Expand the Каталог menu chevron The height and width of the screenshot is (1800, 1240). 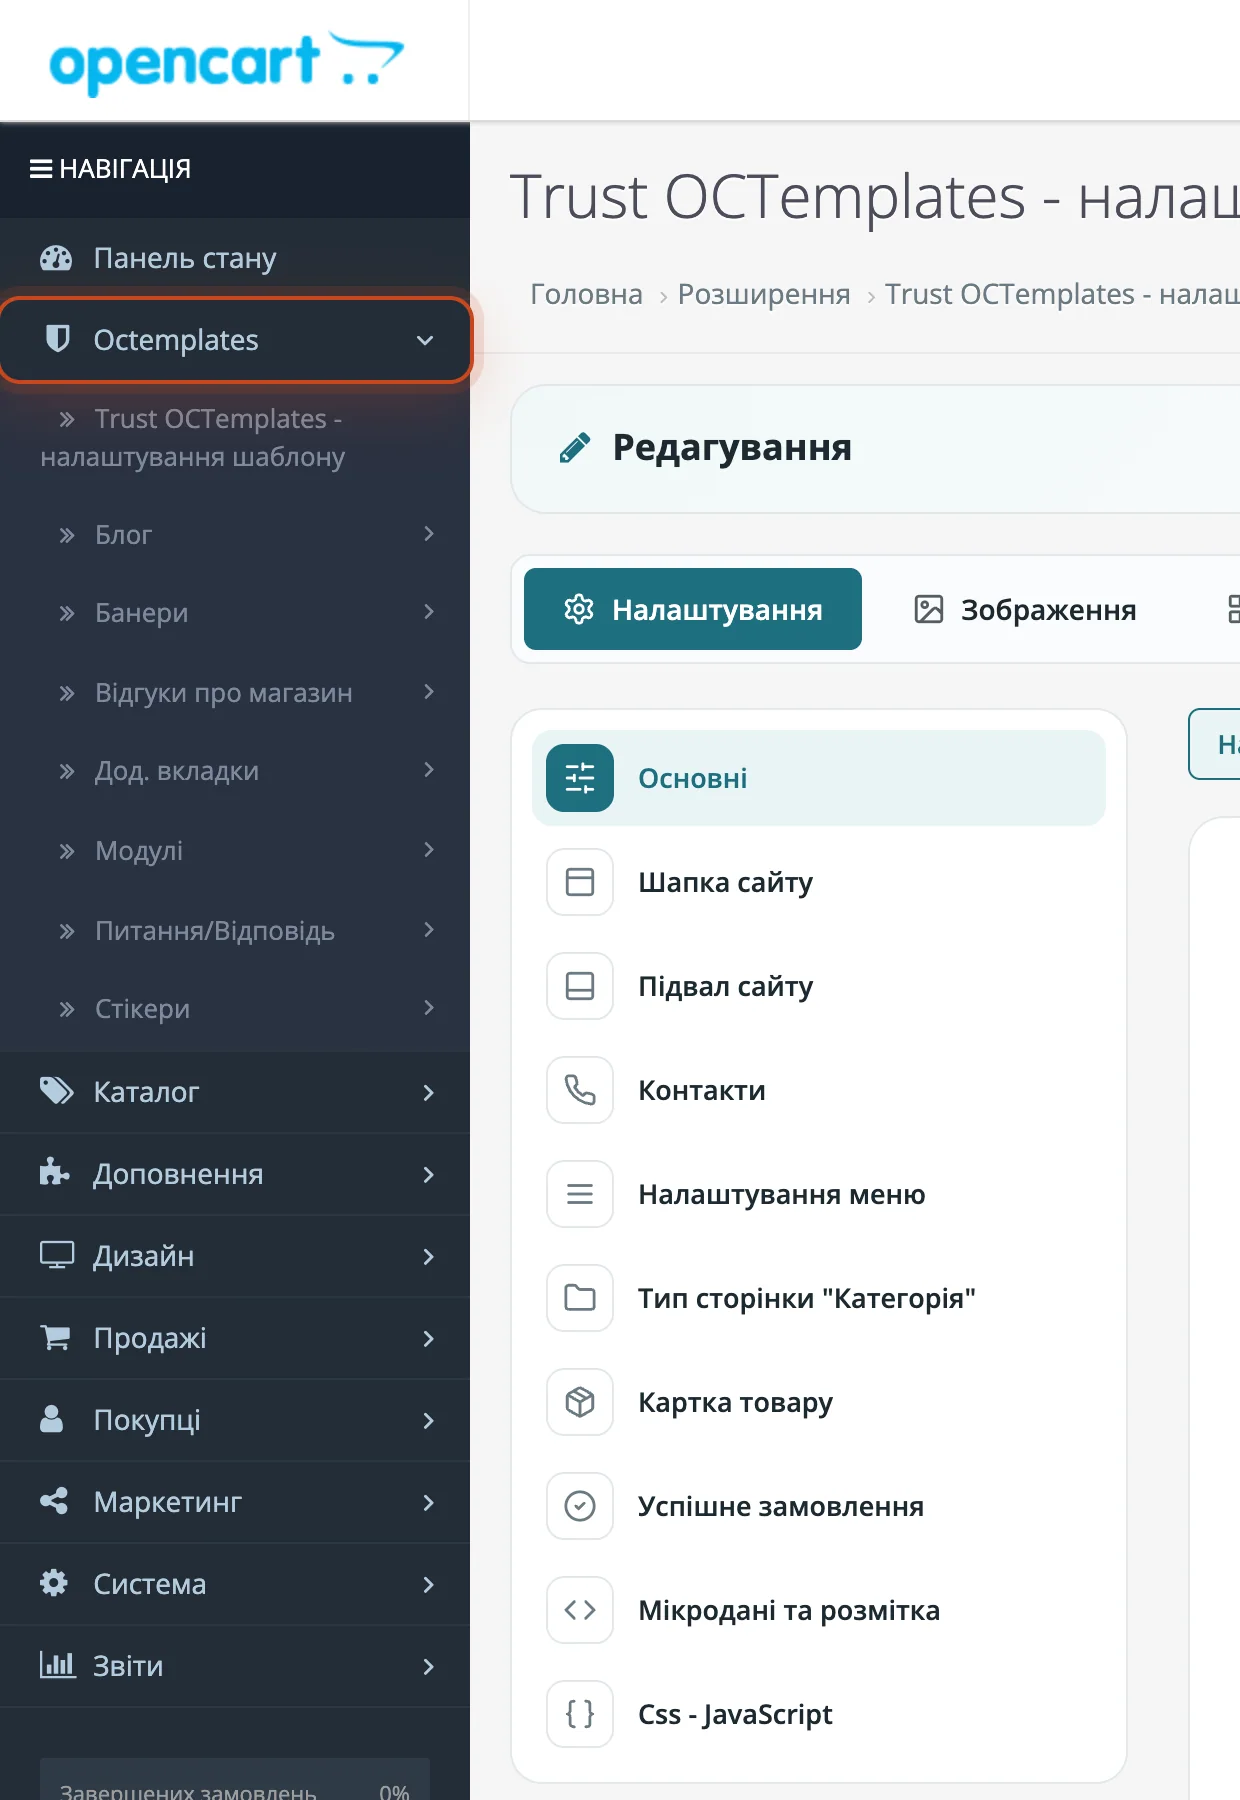click(429, 1092)
